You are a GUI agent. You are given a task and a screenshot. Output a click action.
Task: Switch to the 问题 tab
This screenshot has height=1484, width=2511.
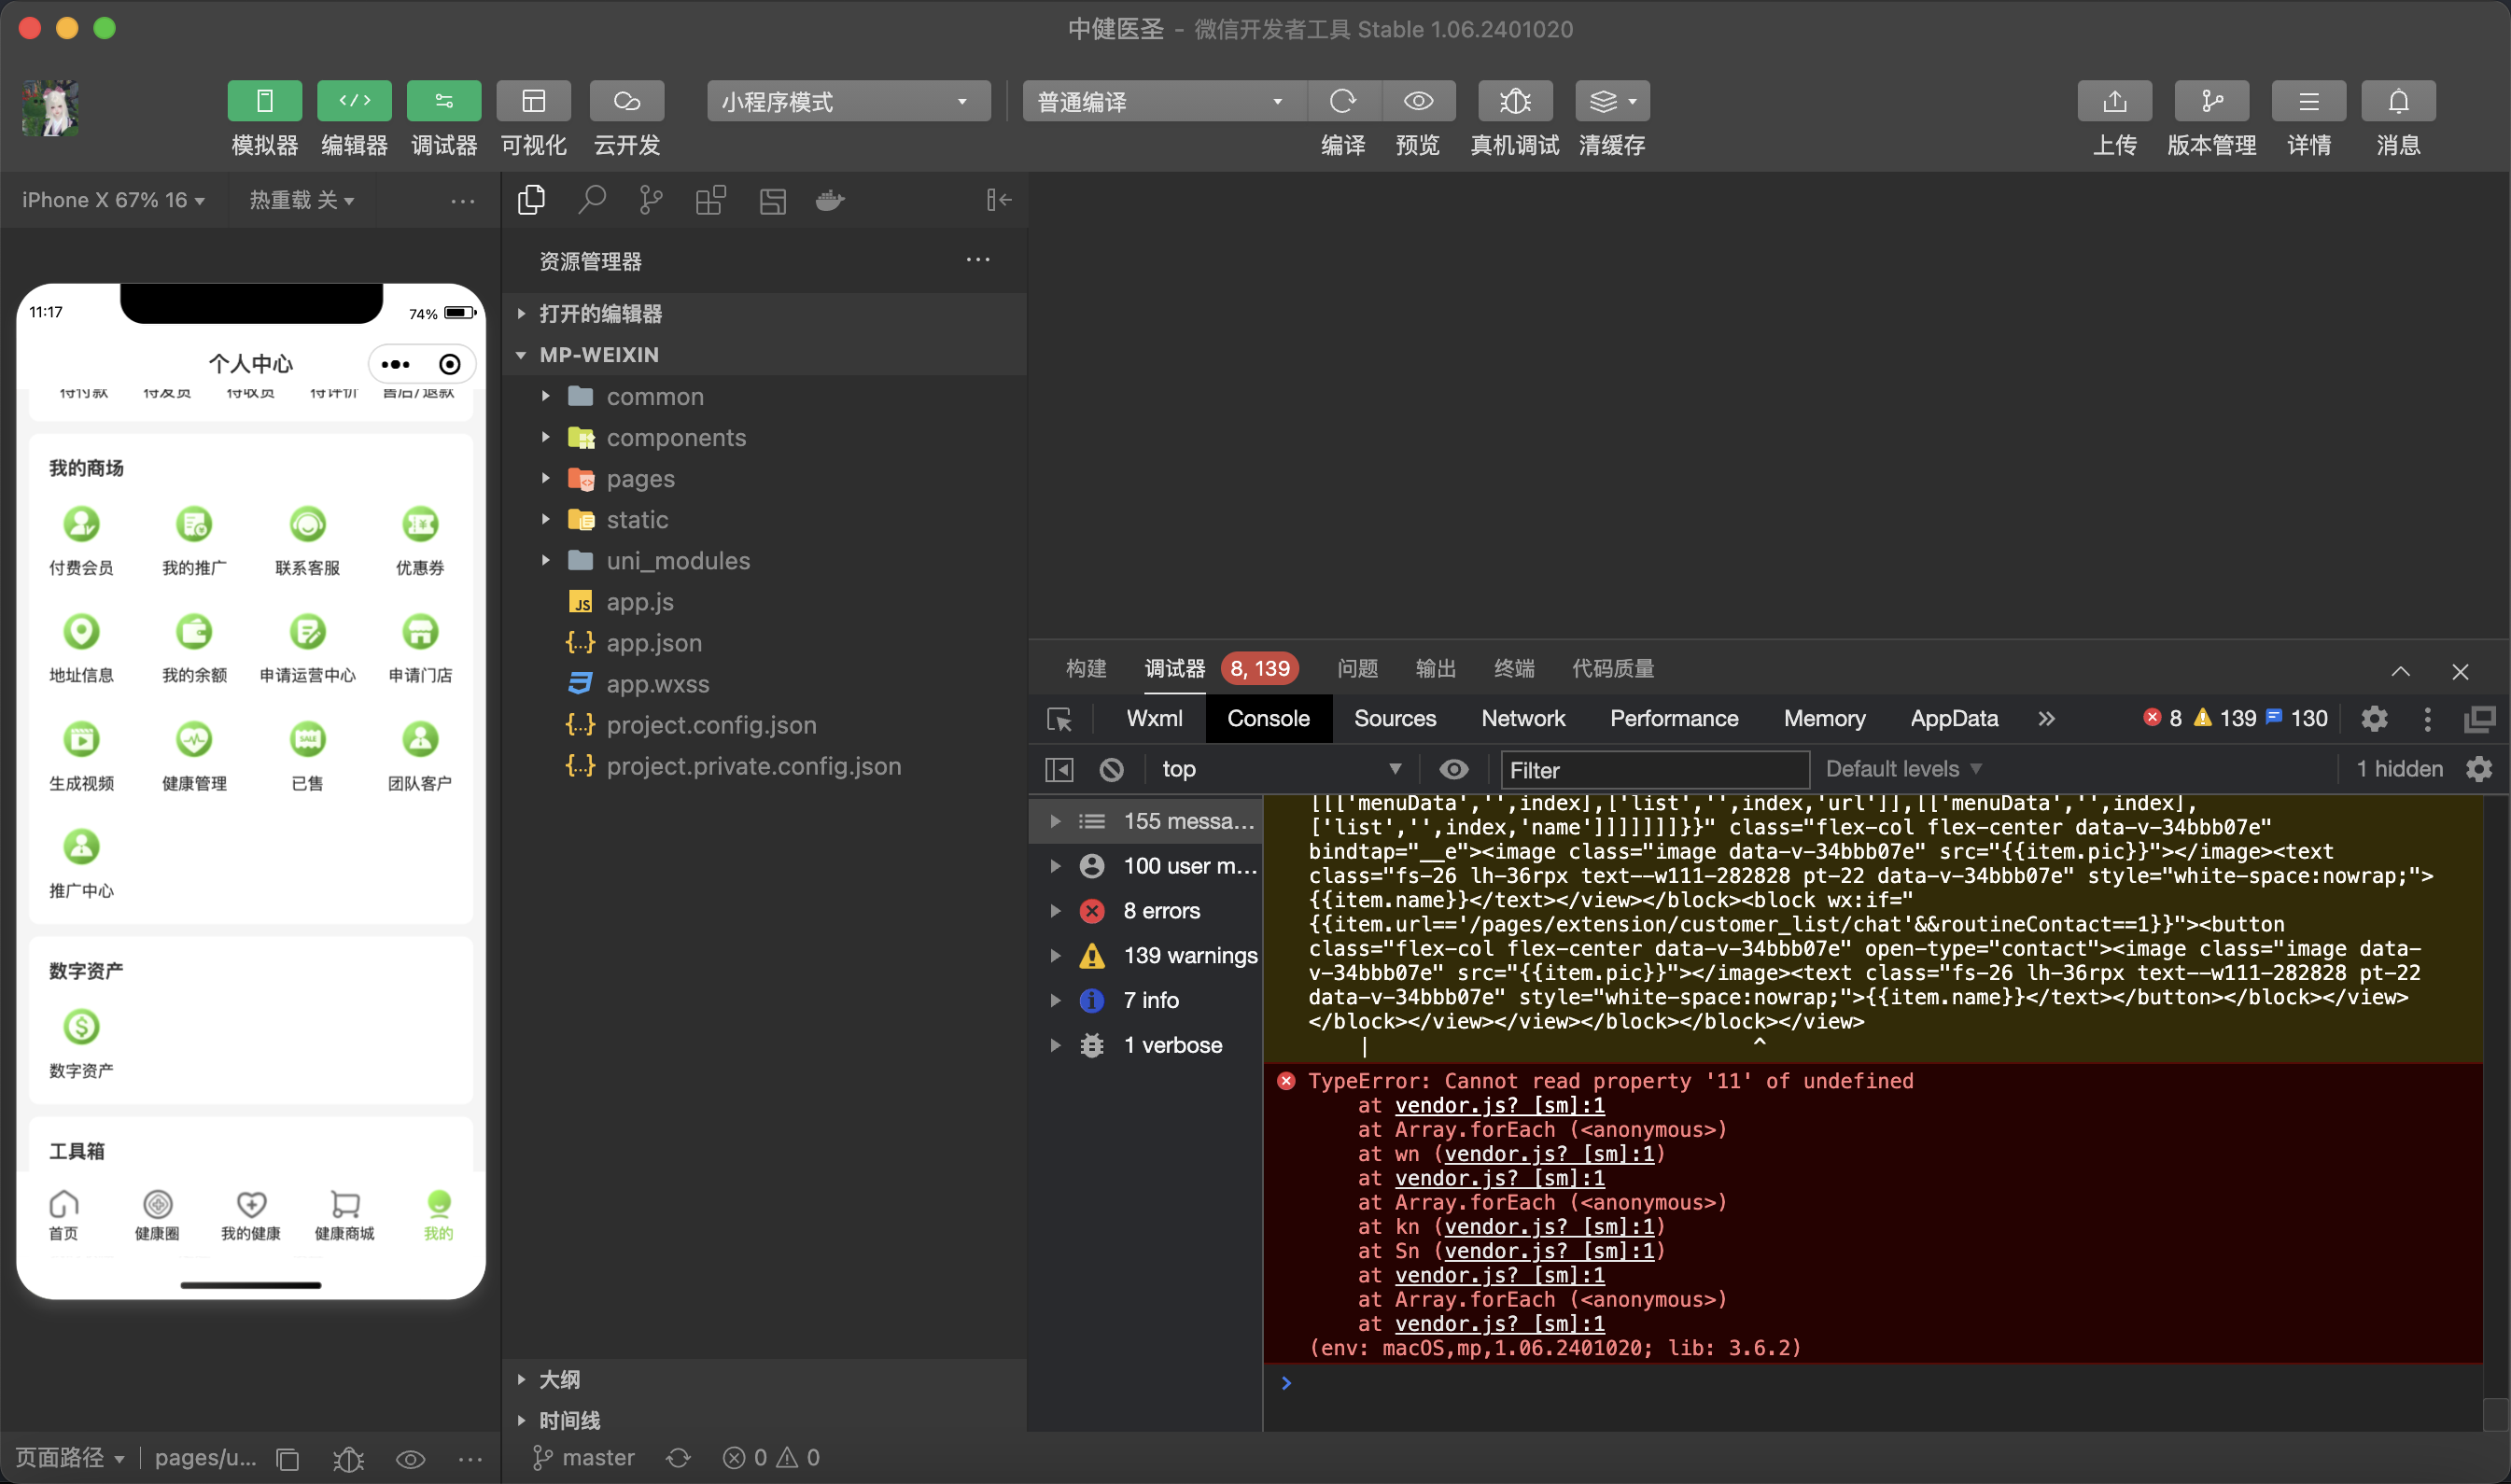1357,668
